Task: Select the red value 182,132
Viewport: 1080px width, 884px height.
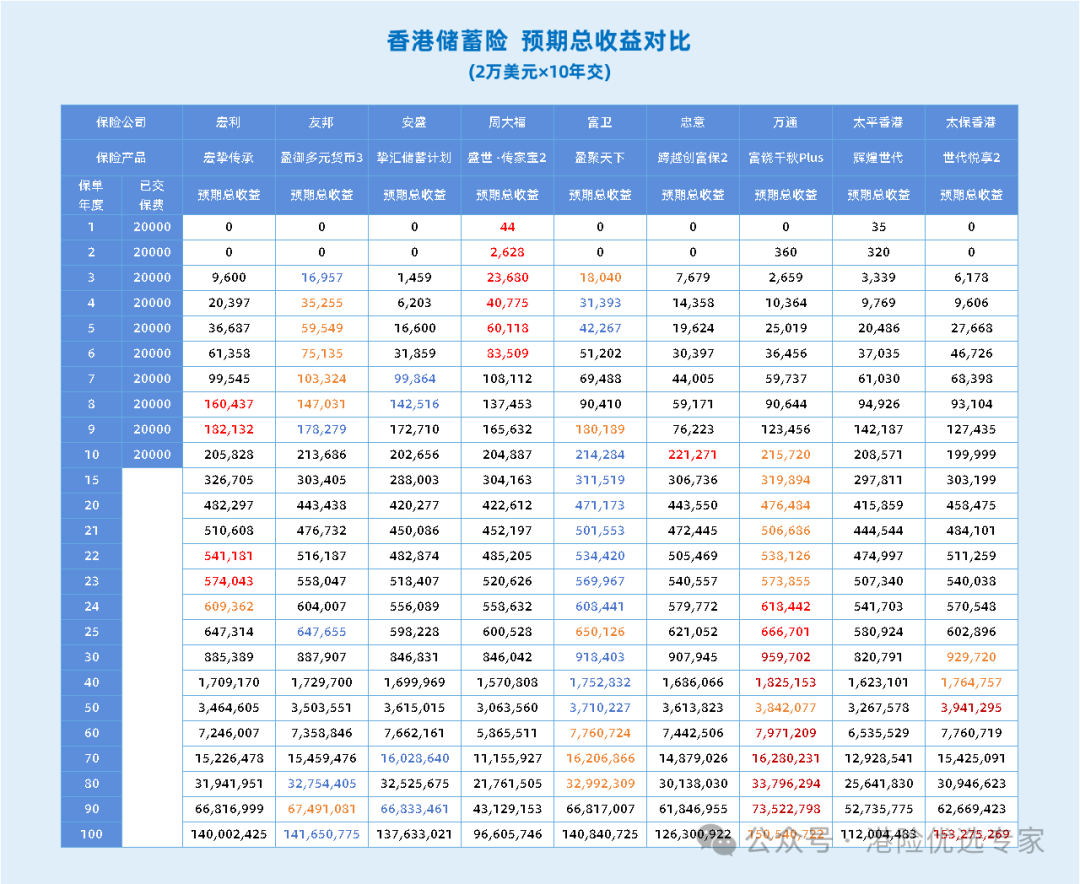Action: click(229, 429)
